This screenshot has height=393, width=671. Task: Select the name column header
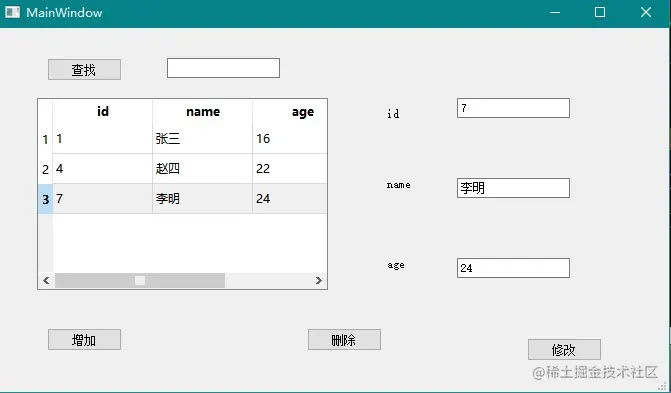click(202, 112)
